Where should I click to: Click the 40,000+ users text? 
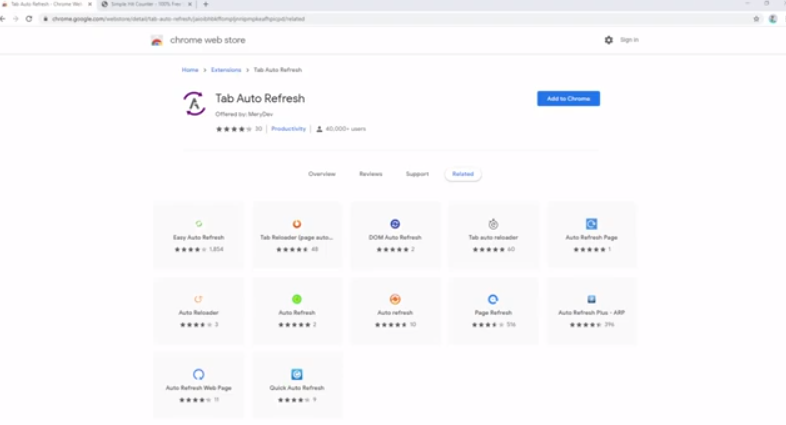click(346, 129)
